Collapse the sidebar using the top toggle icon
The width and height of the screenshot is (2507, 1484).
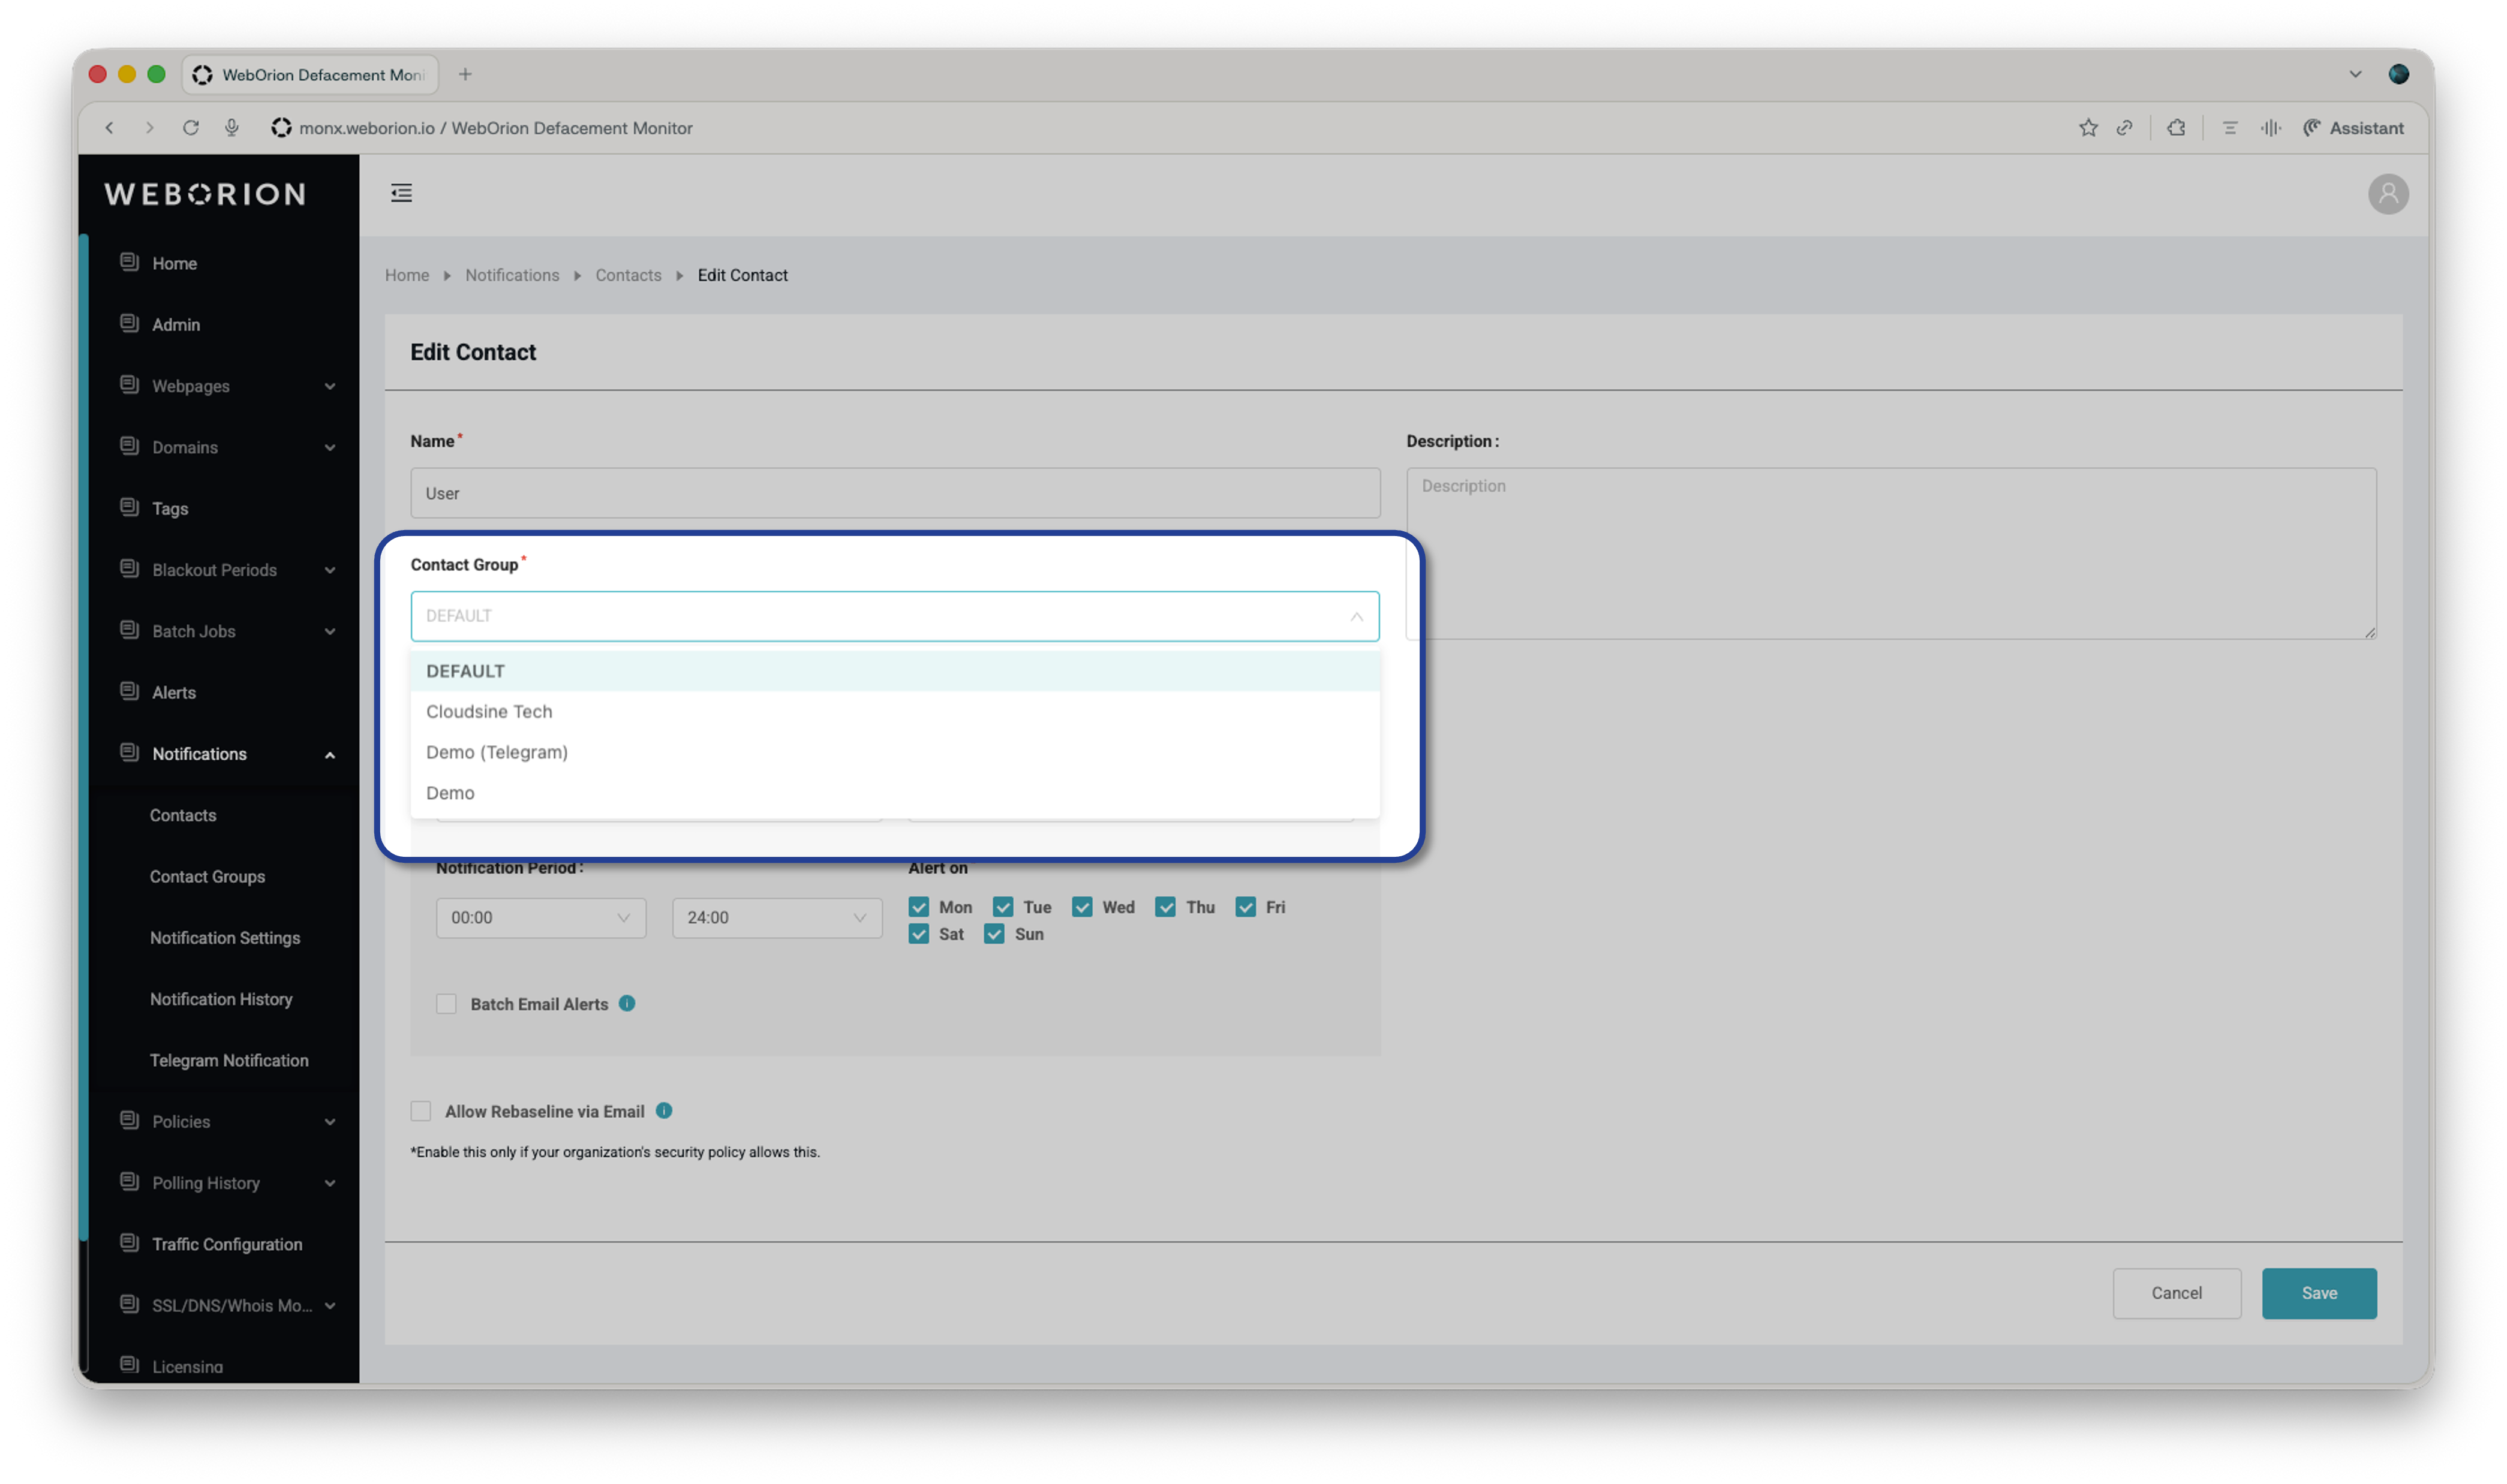401,193
